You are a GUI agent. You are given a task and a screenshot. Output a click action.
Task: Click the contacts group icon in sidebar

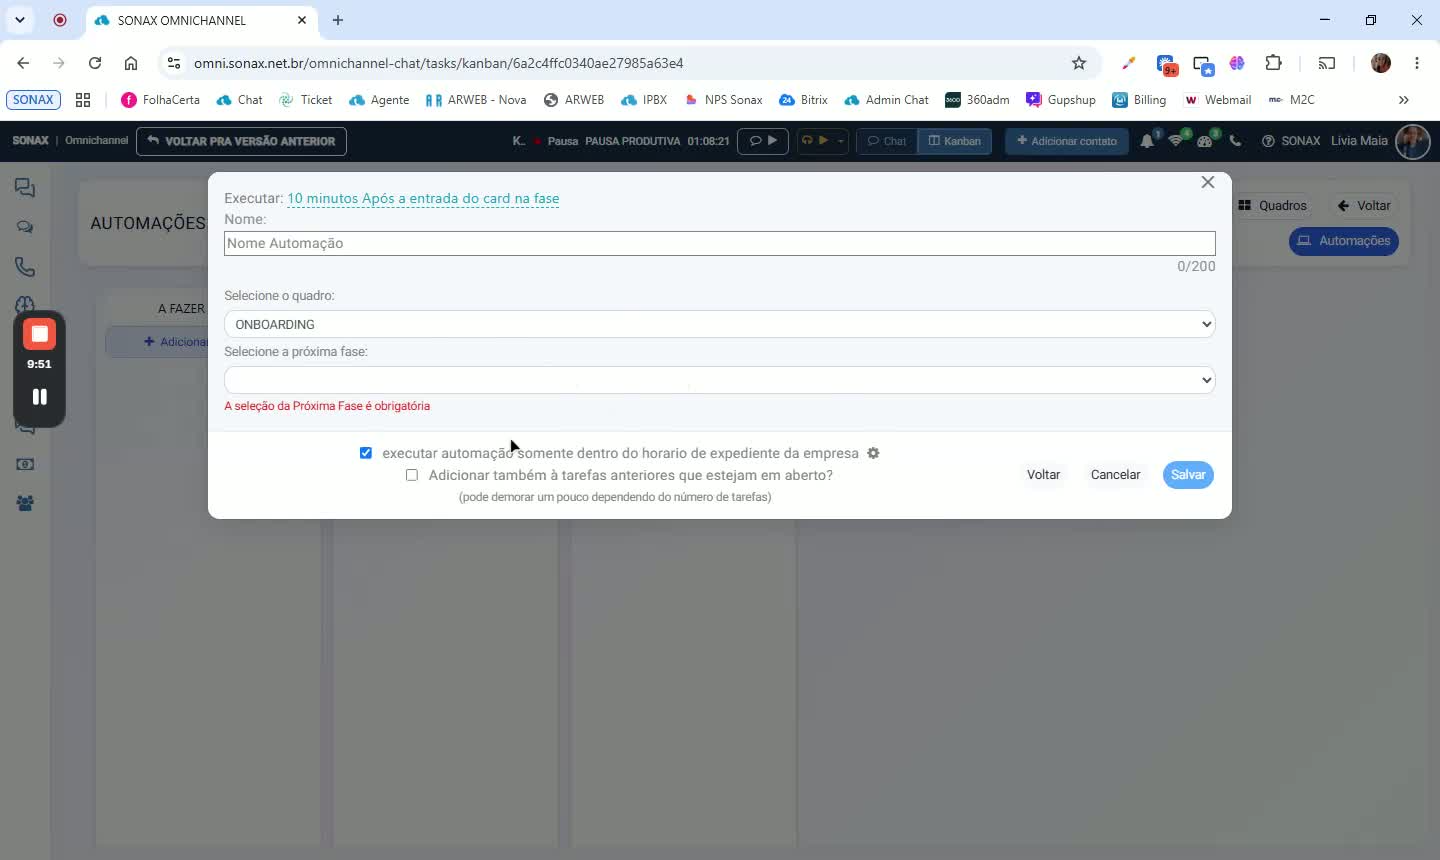pos(25,503)
